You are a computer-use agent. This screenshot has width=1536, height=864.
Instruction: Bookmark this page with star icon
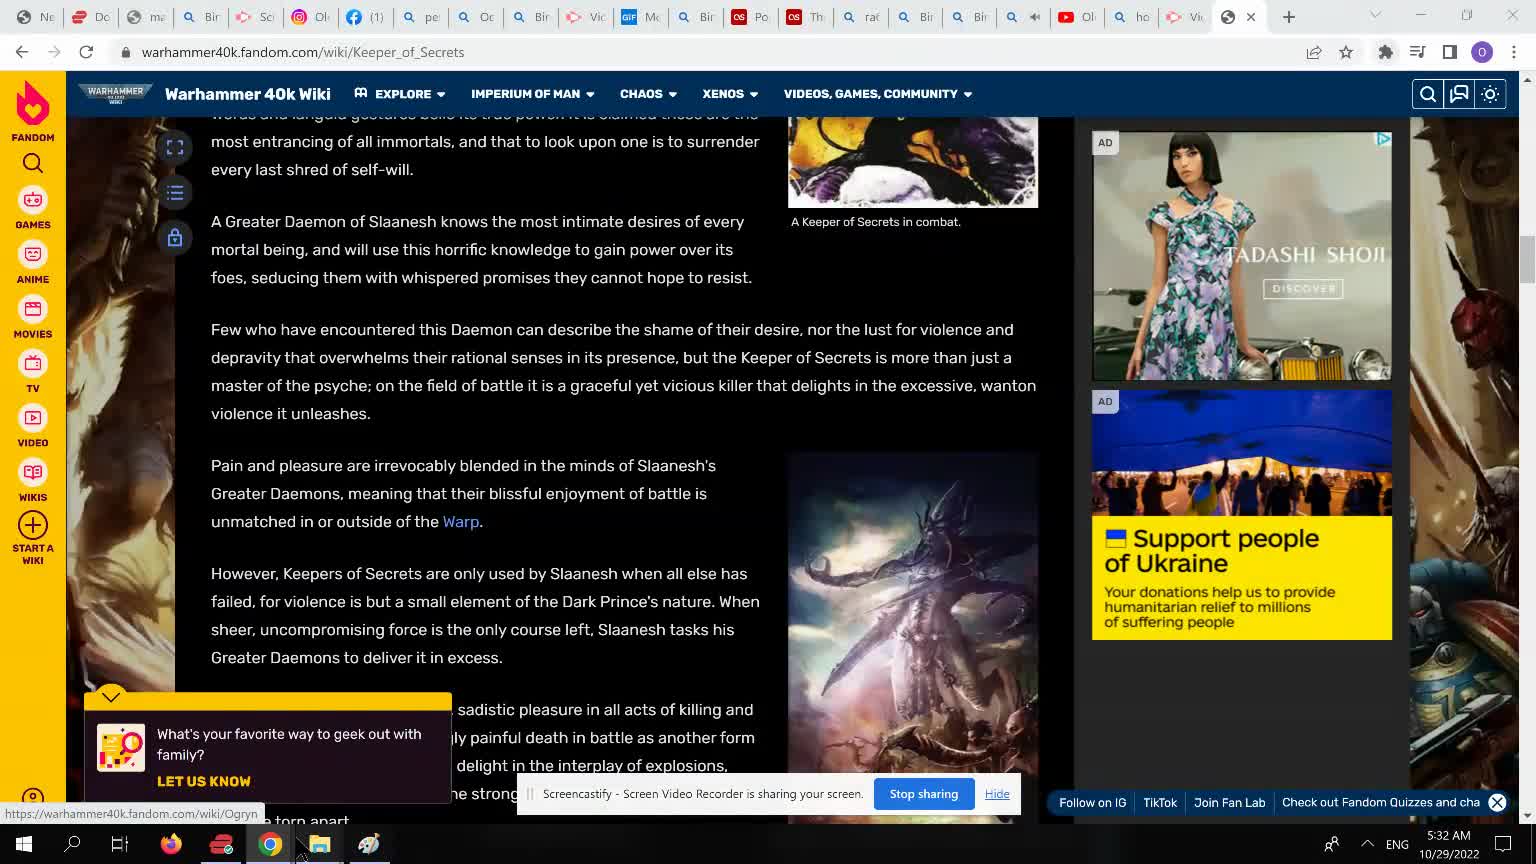click(x=1346, y=52)
